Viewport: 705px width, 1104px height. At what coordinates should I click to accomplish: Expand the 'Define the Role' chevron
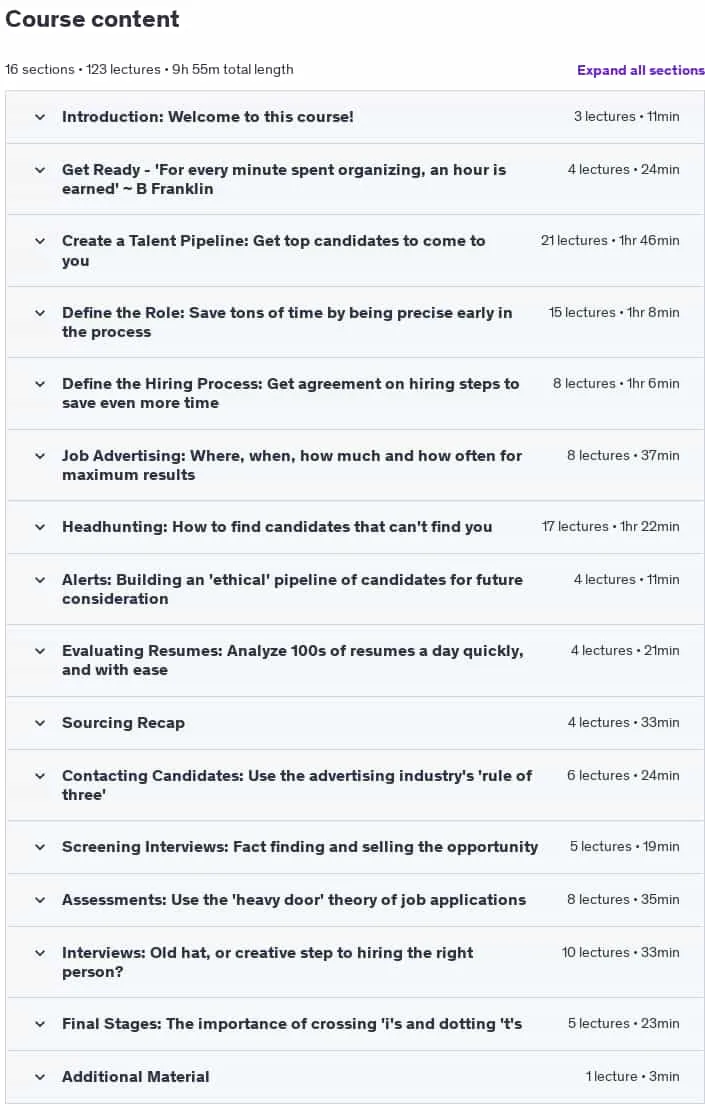tap(40, 313)
